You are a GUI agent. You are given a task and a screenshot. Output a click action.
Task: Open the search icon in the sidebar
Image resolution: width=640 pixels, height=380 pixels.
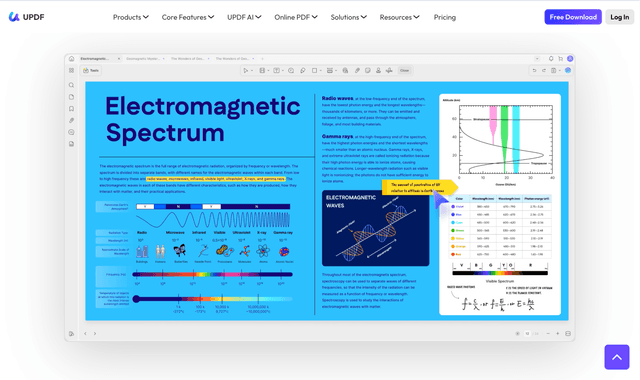click(x=71, y=85)
